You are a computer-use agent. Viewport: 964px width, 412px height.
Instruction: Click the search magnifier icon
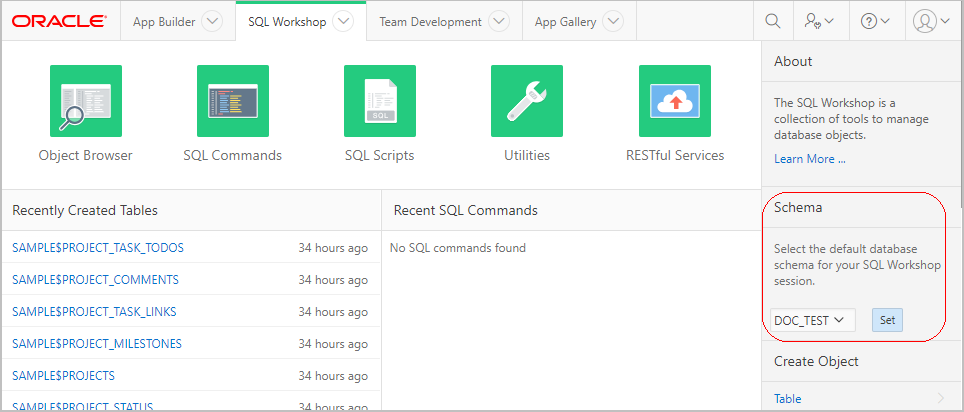(772, 21)
